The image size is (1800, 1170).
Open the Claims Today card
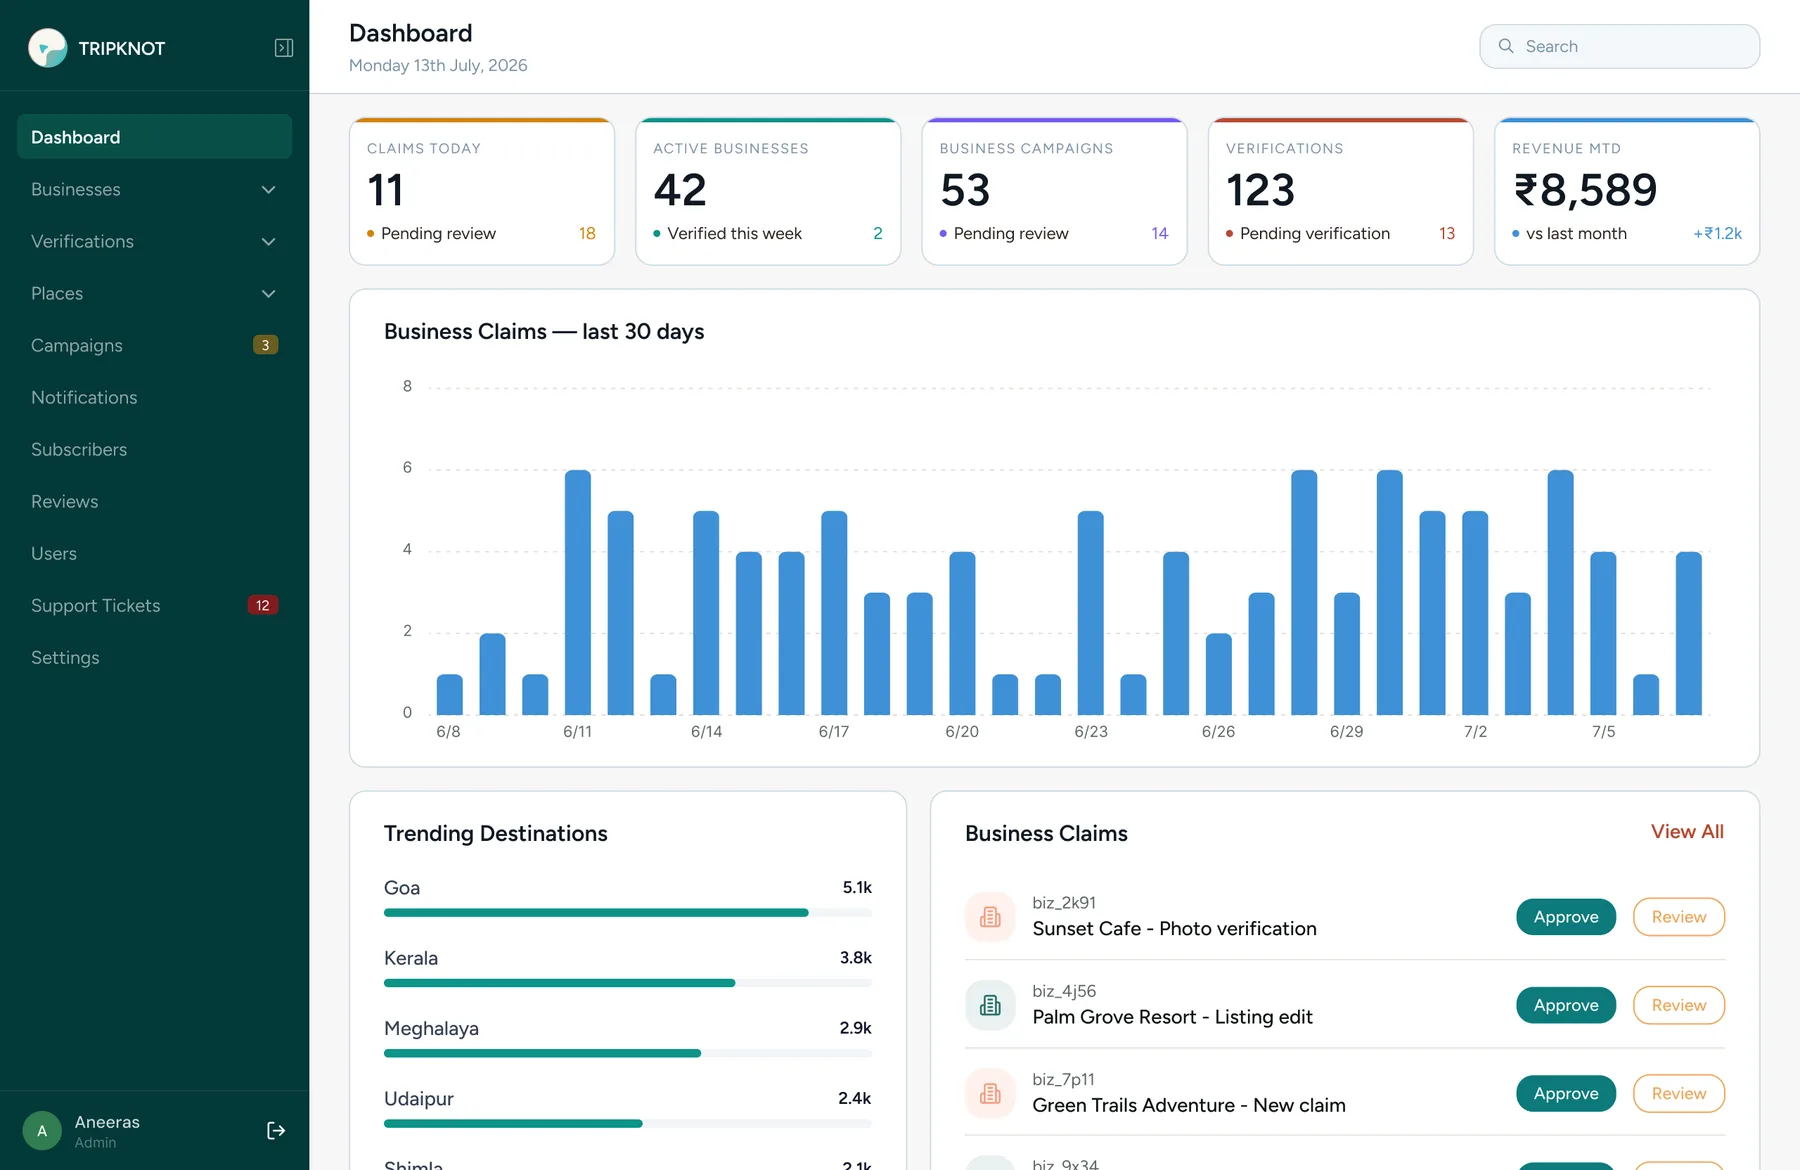coord(482,191)
